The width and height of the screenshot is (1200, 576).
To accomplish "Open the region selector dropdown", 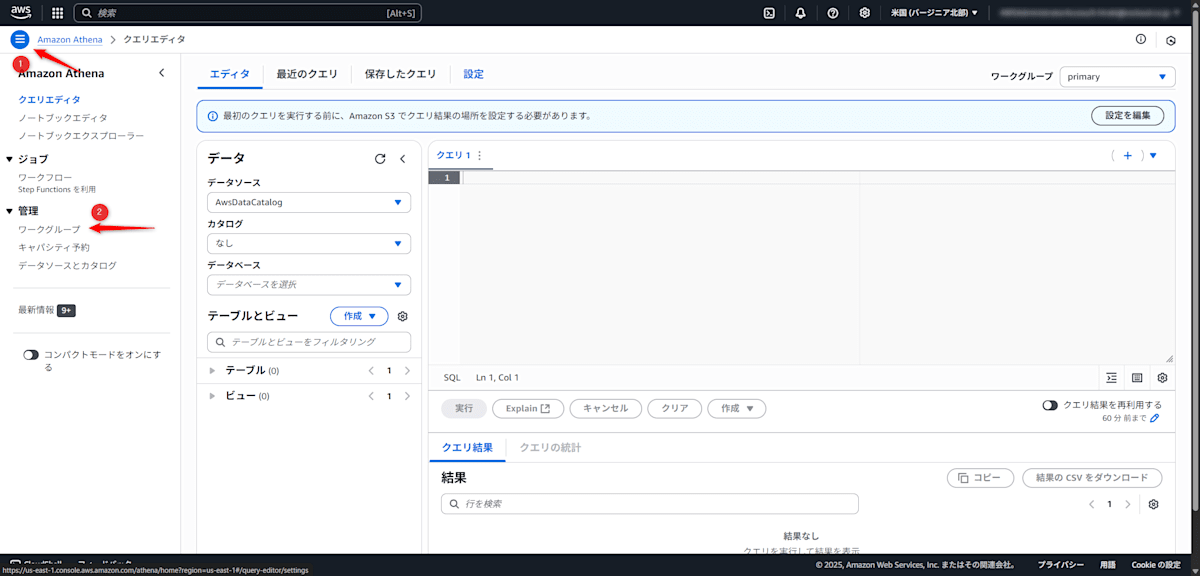I will 934,13.
